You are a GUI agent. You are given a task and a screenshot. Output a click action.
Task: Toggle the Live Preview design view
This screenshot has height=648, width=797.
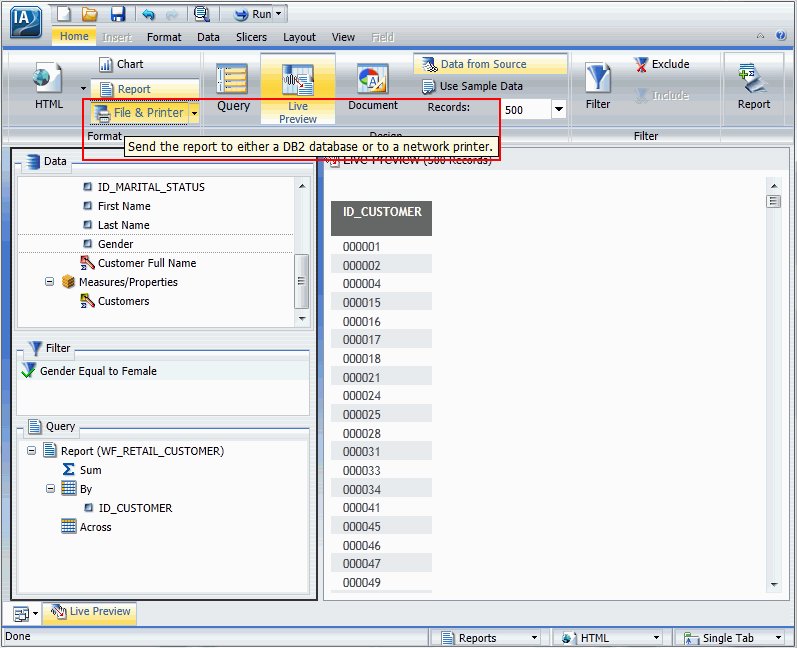298,89
